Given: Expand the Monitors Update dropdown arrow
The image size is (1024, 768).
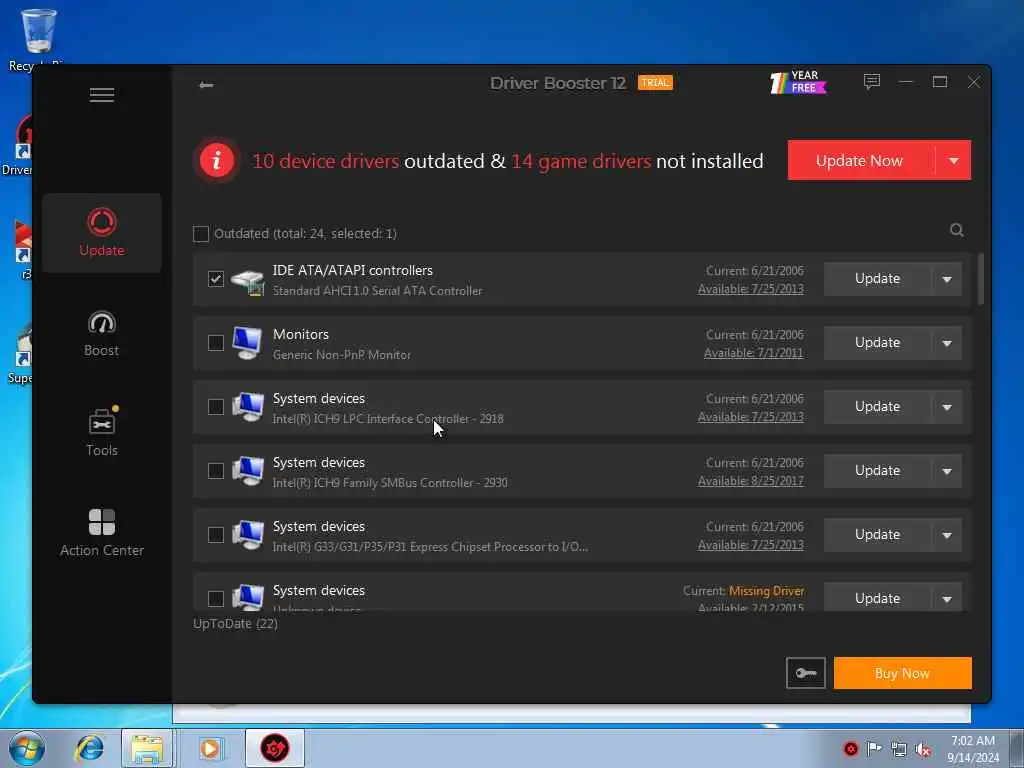Looking at the screenshot, I should click(947, 343).
